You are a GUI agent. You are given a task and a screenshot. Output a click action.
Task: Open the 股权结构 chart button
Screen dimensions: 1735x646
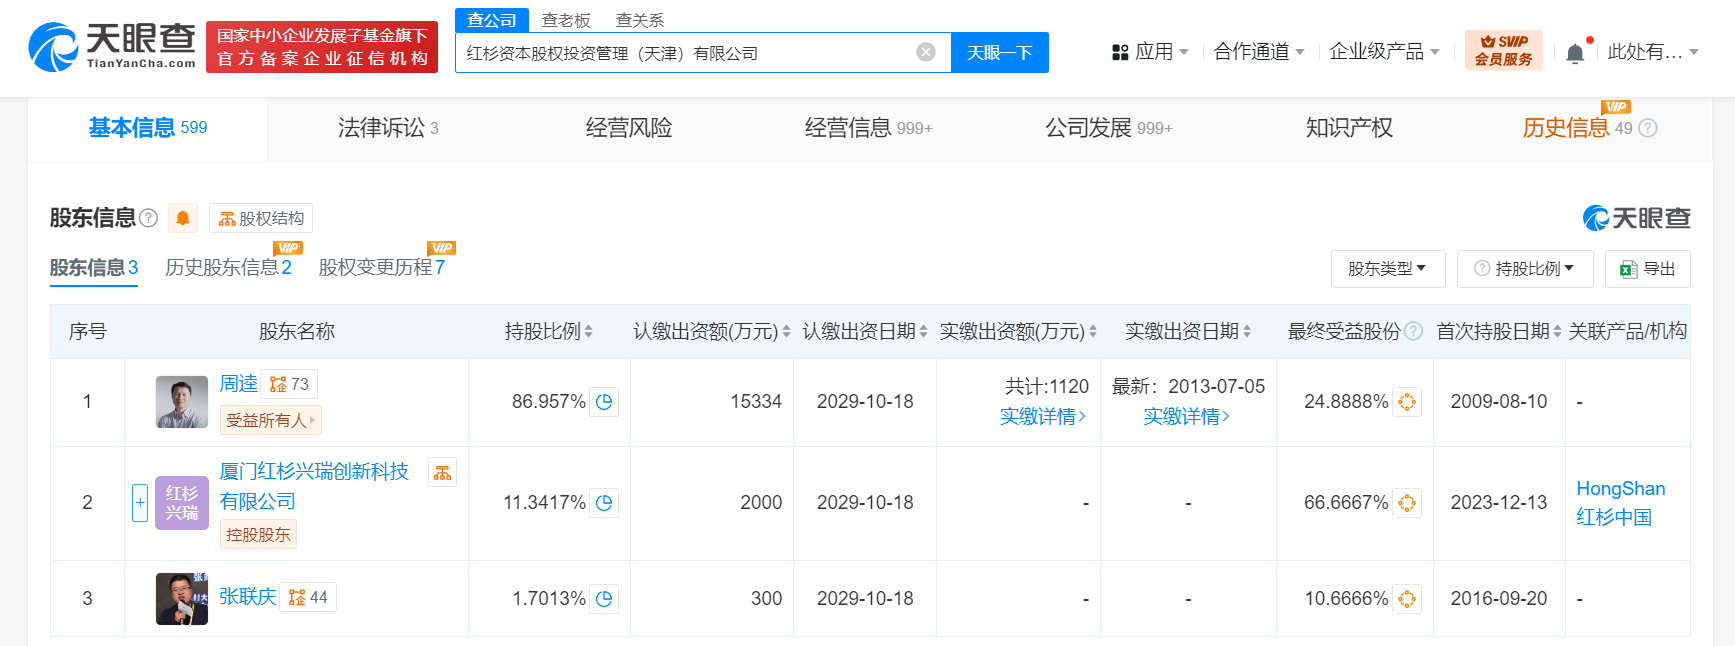pyautogui.click(x=261, y=218)
